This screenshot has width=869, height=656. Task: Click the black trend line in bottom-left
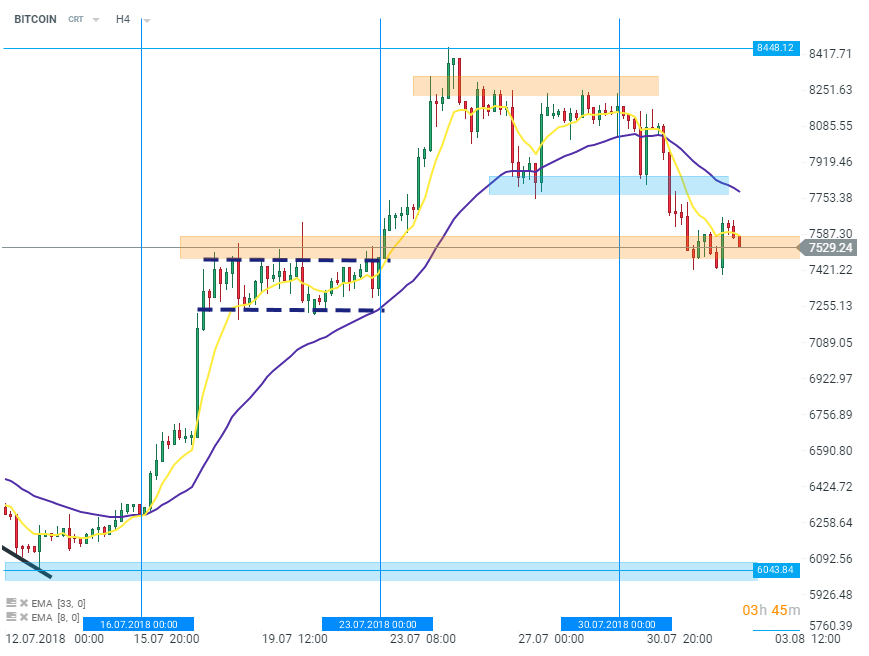coord(26,562)
